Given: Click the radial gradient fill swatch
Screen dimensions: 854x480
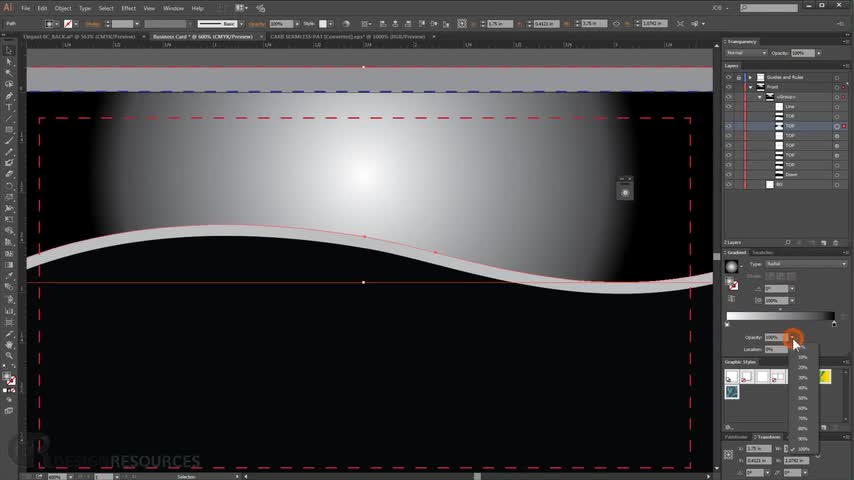Looking at the screenshot, I should tap(731, 266).
